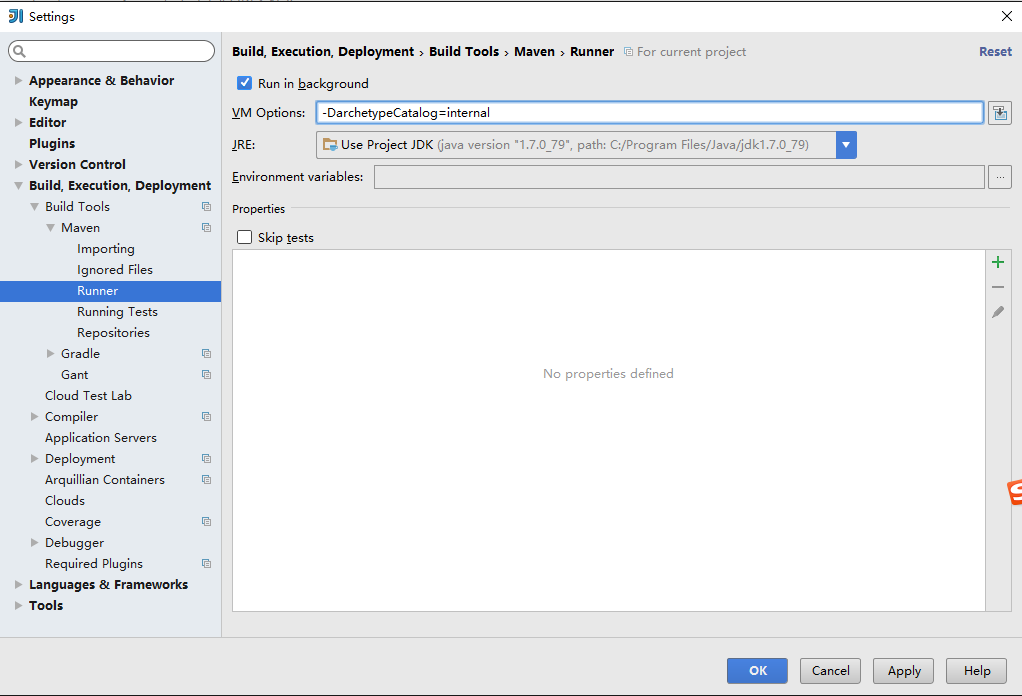The image size is (1022, 696).
Task: Open Application Servers settings
Action: [x=101, y=438]
